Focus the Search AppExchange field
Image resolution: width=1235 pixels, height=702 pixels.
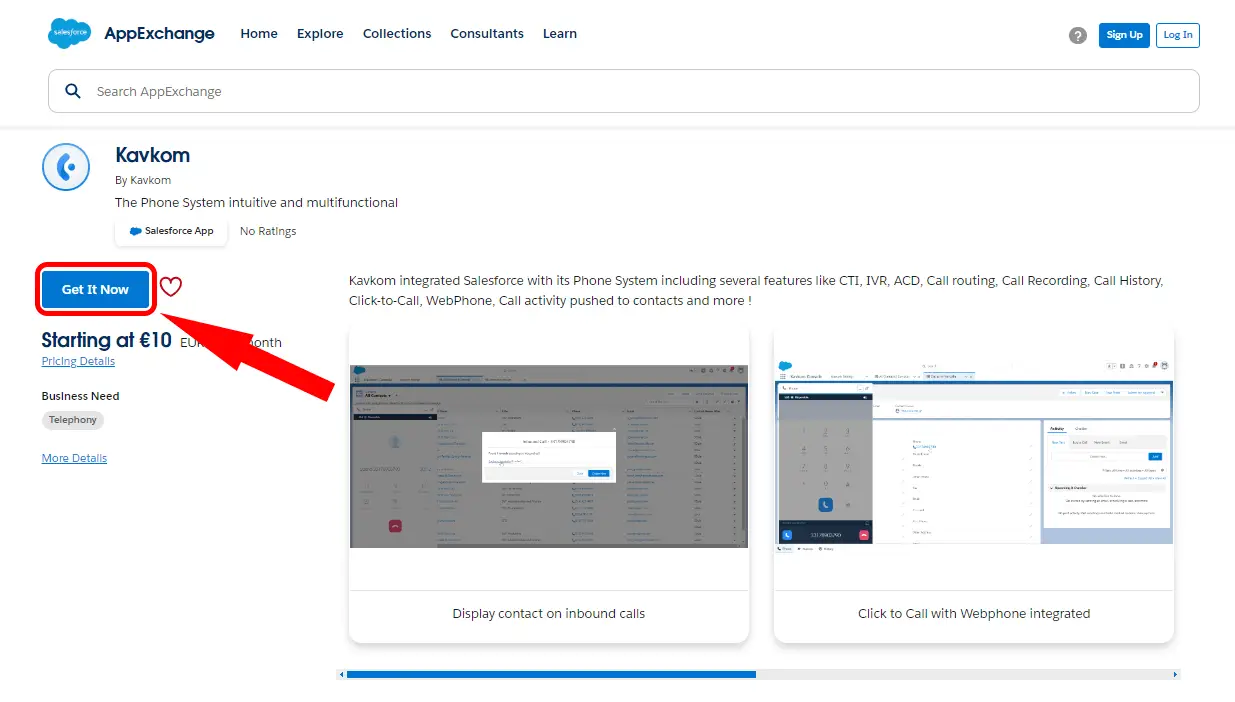point(640,91)
